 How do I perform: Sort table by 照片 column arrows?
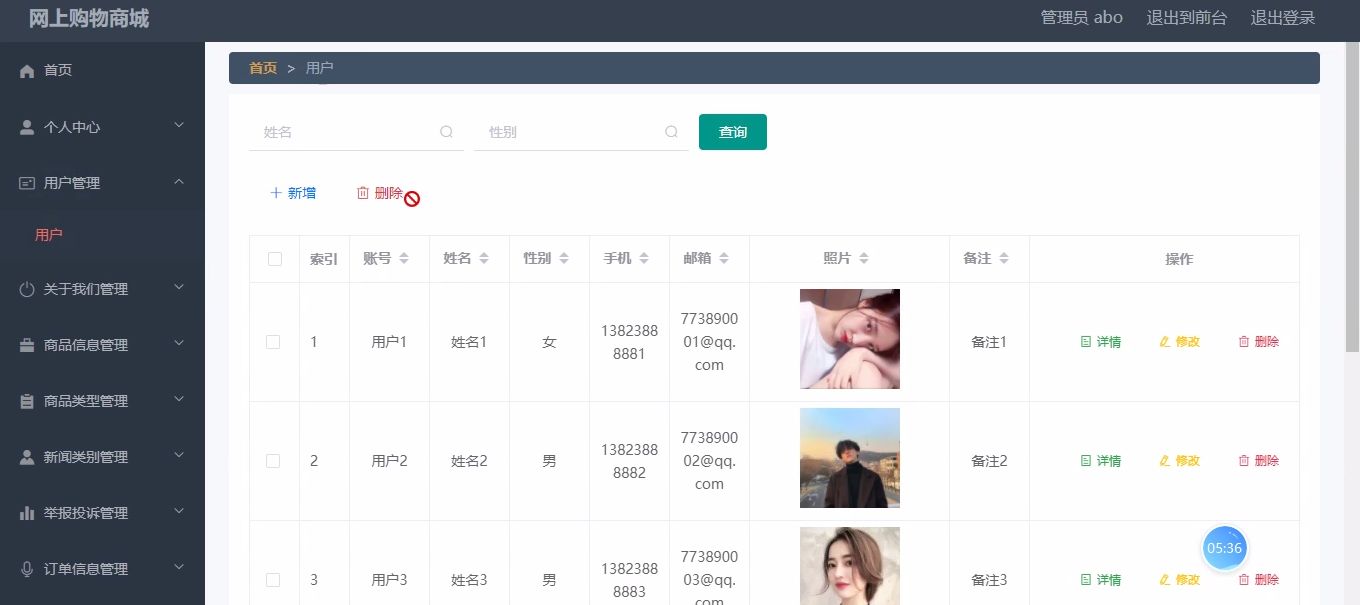pos(864,259)
